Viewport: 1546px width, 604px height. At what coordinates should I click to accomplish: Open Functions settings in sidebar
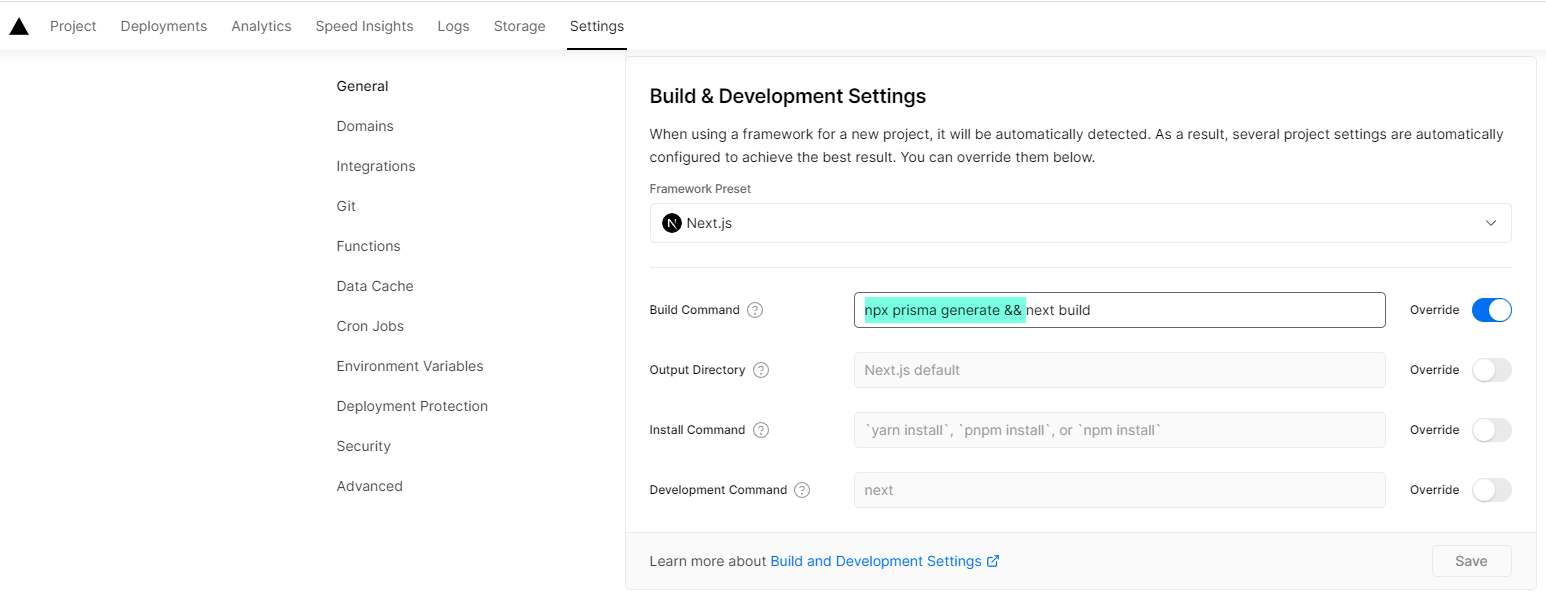point(368,246)
